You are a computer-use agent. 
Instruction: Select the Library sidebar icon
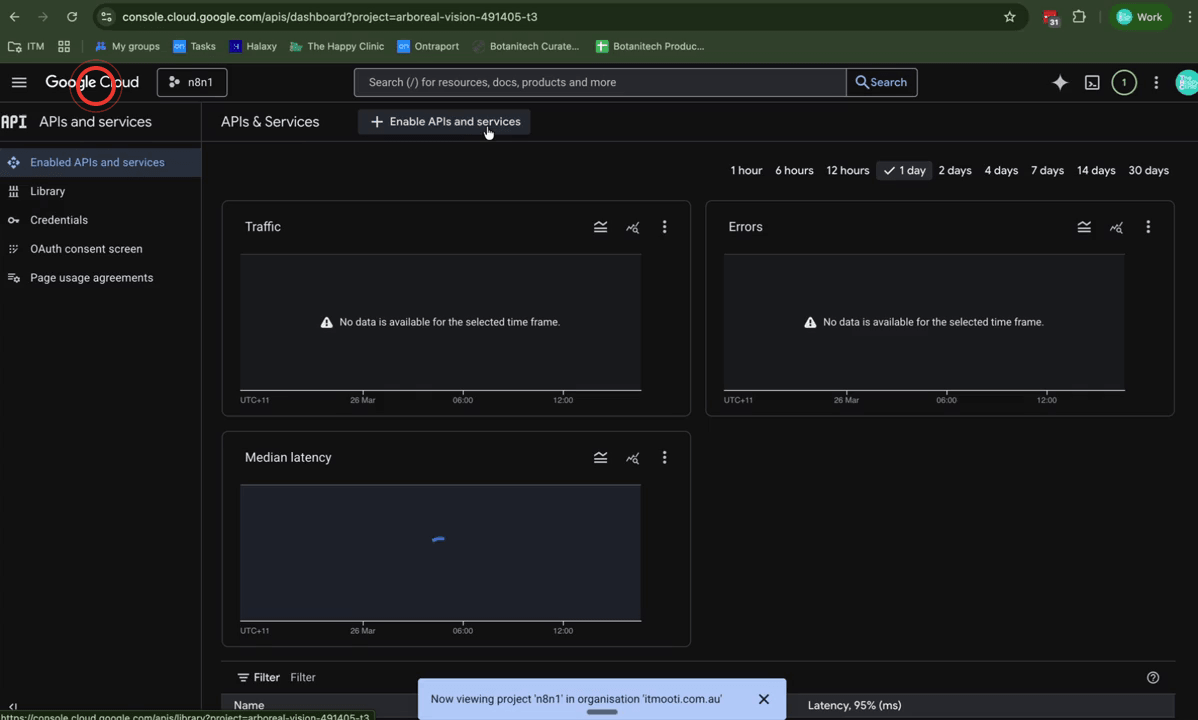point(13,191)
